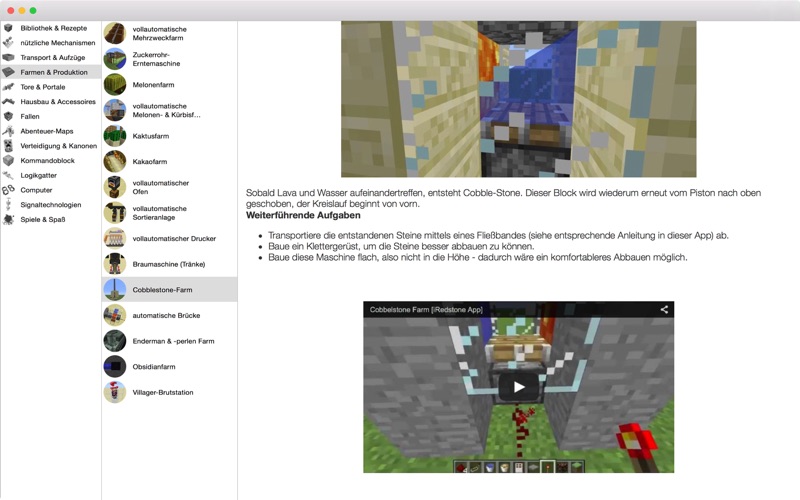Open vollautomatischer Ofen list label
The height and width of the screenshot is (500, 800).
pyautogui.click(x=161, y=187)
